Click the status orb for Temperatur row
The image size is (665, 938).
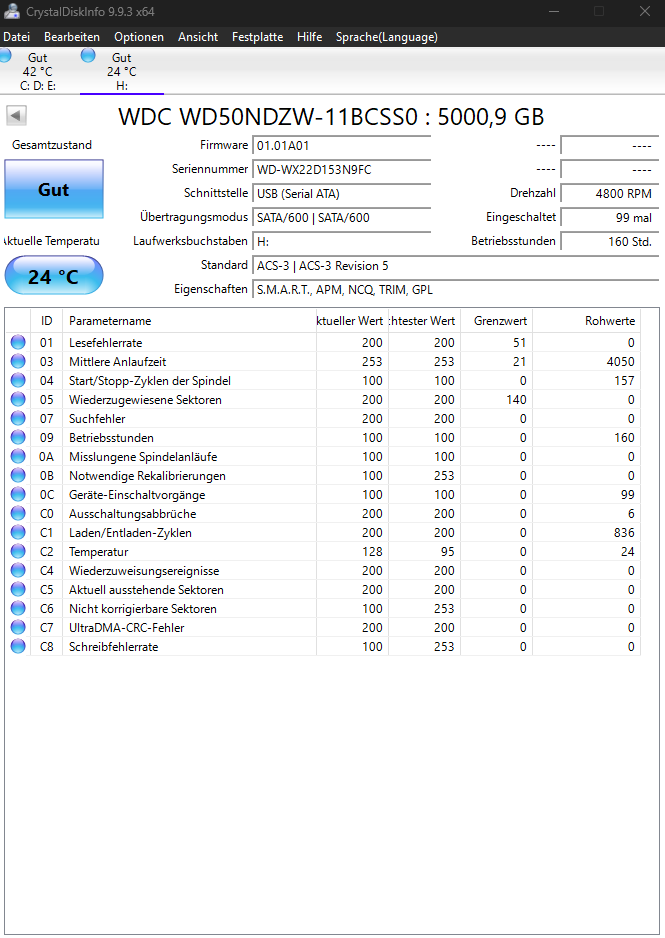[19, 551]
